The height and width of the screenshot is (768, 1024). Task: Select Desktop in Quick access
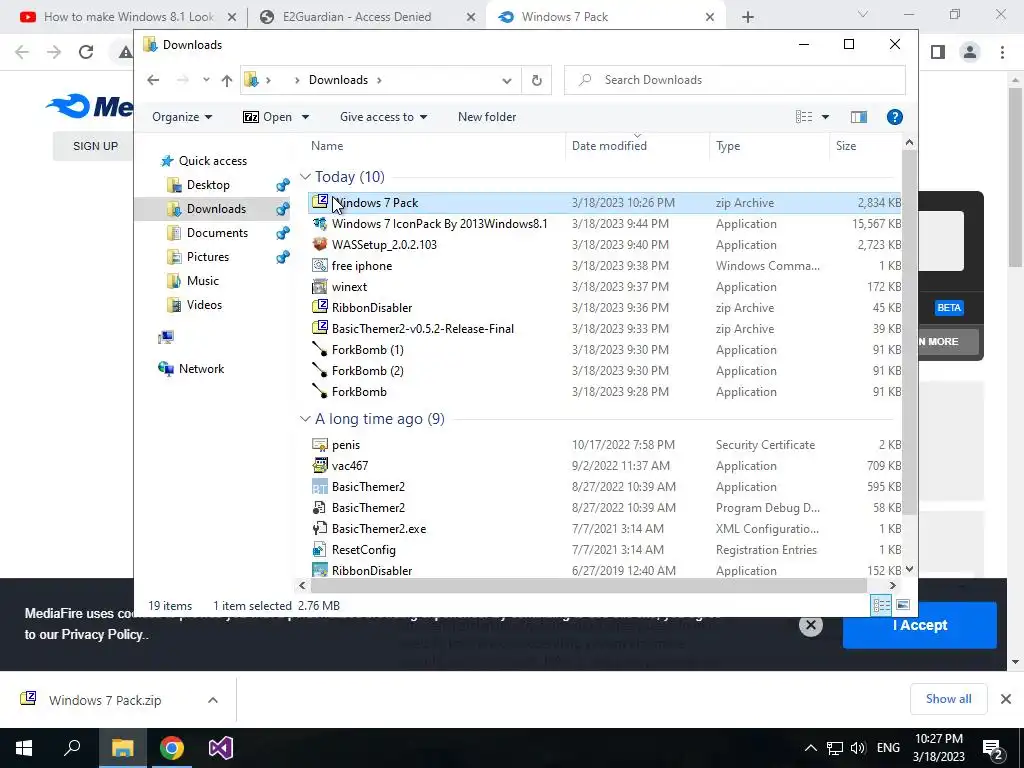coord(208,185)
